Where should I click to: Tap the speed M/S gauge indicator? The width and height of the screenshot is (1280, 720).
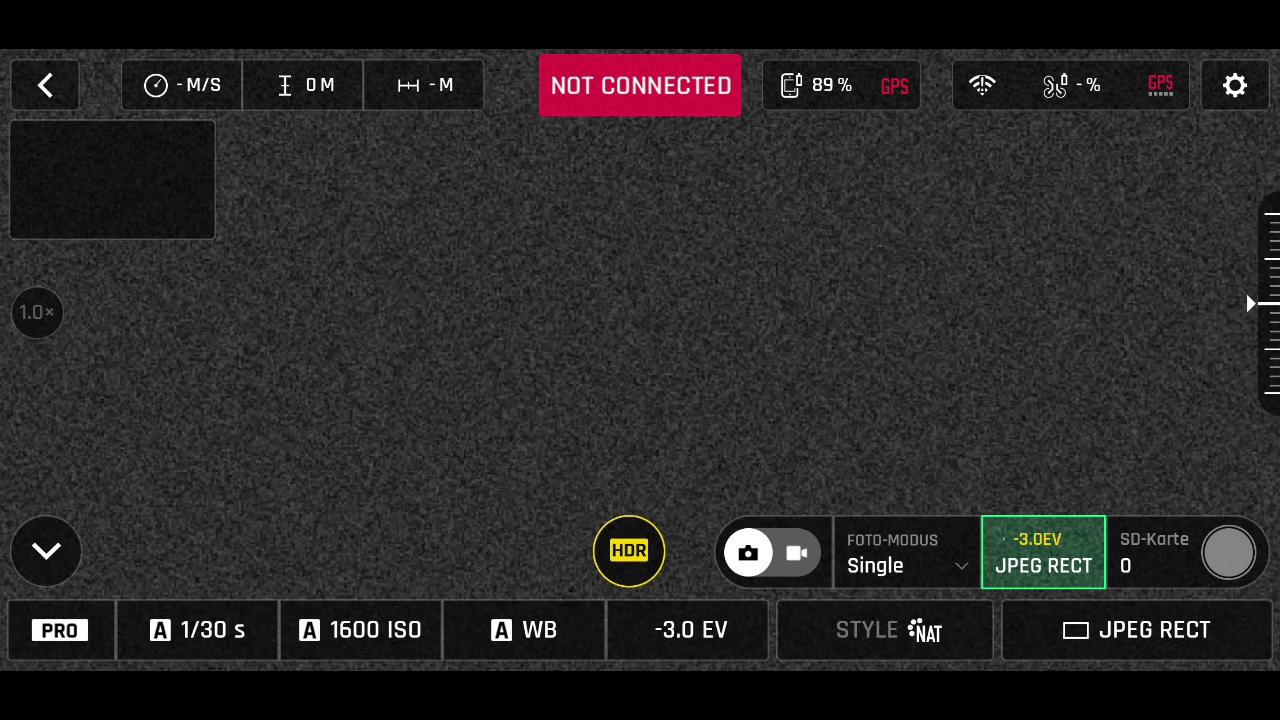(x=182, y=85)
